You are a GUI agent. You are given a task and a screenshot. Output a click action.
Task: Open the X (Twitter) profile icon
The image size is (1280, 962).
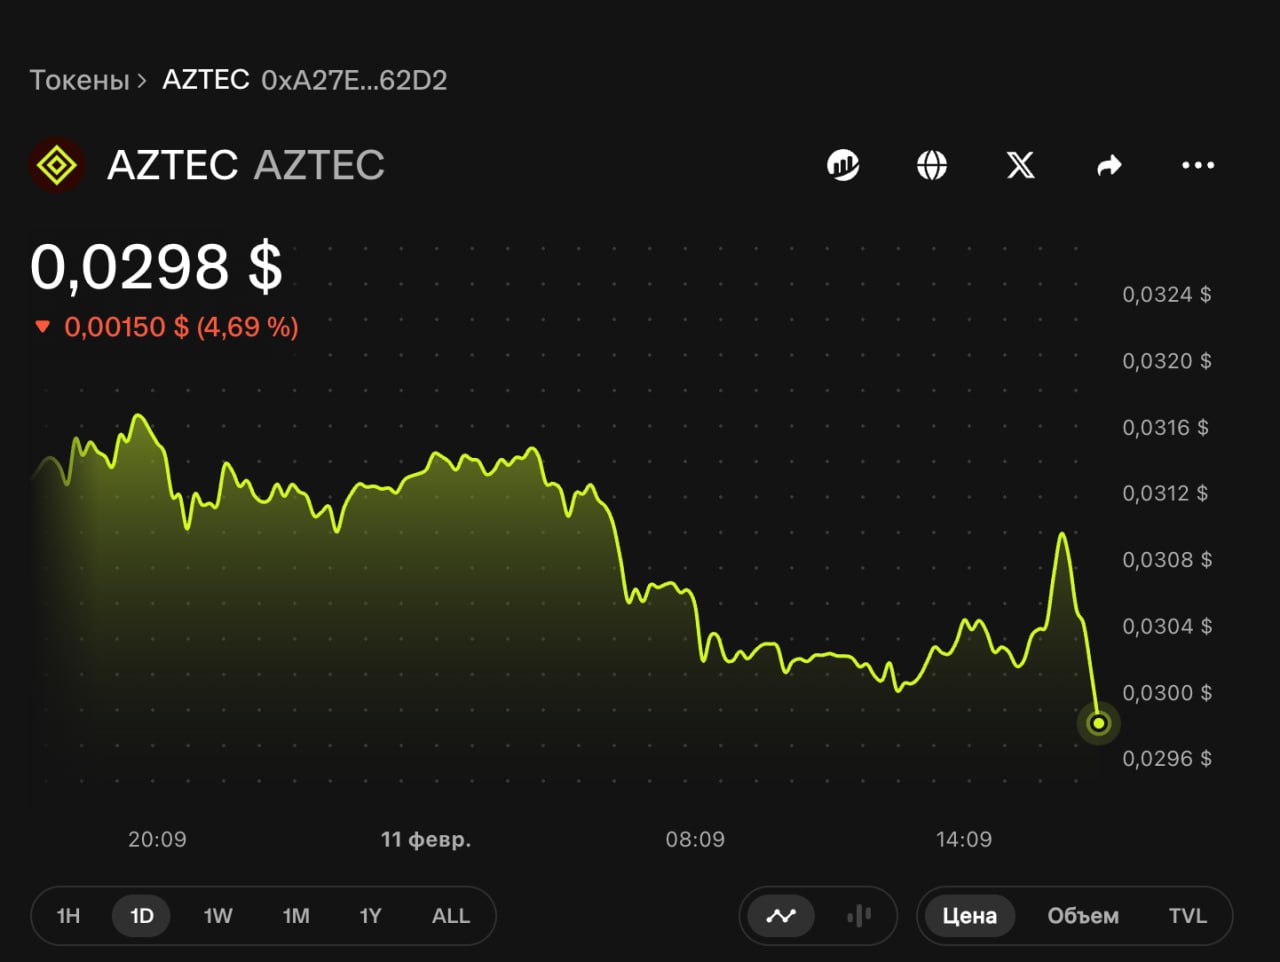coord(1020,165)
